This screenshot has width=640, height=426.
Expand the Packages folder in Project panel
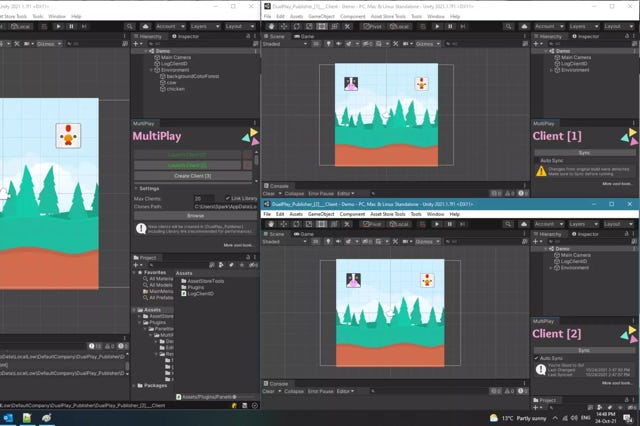pos(134,386)
